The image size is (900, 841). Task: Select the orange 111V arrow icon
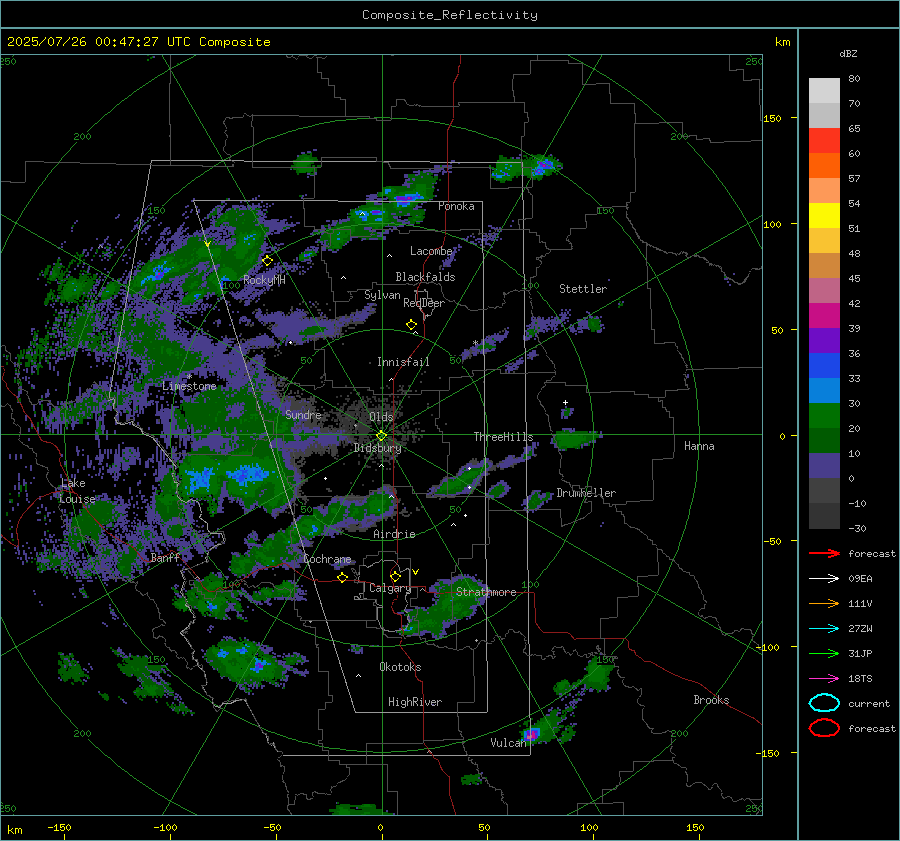click(824, 603)
